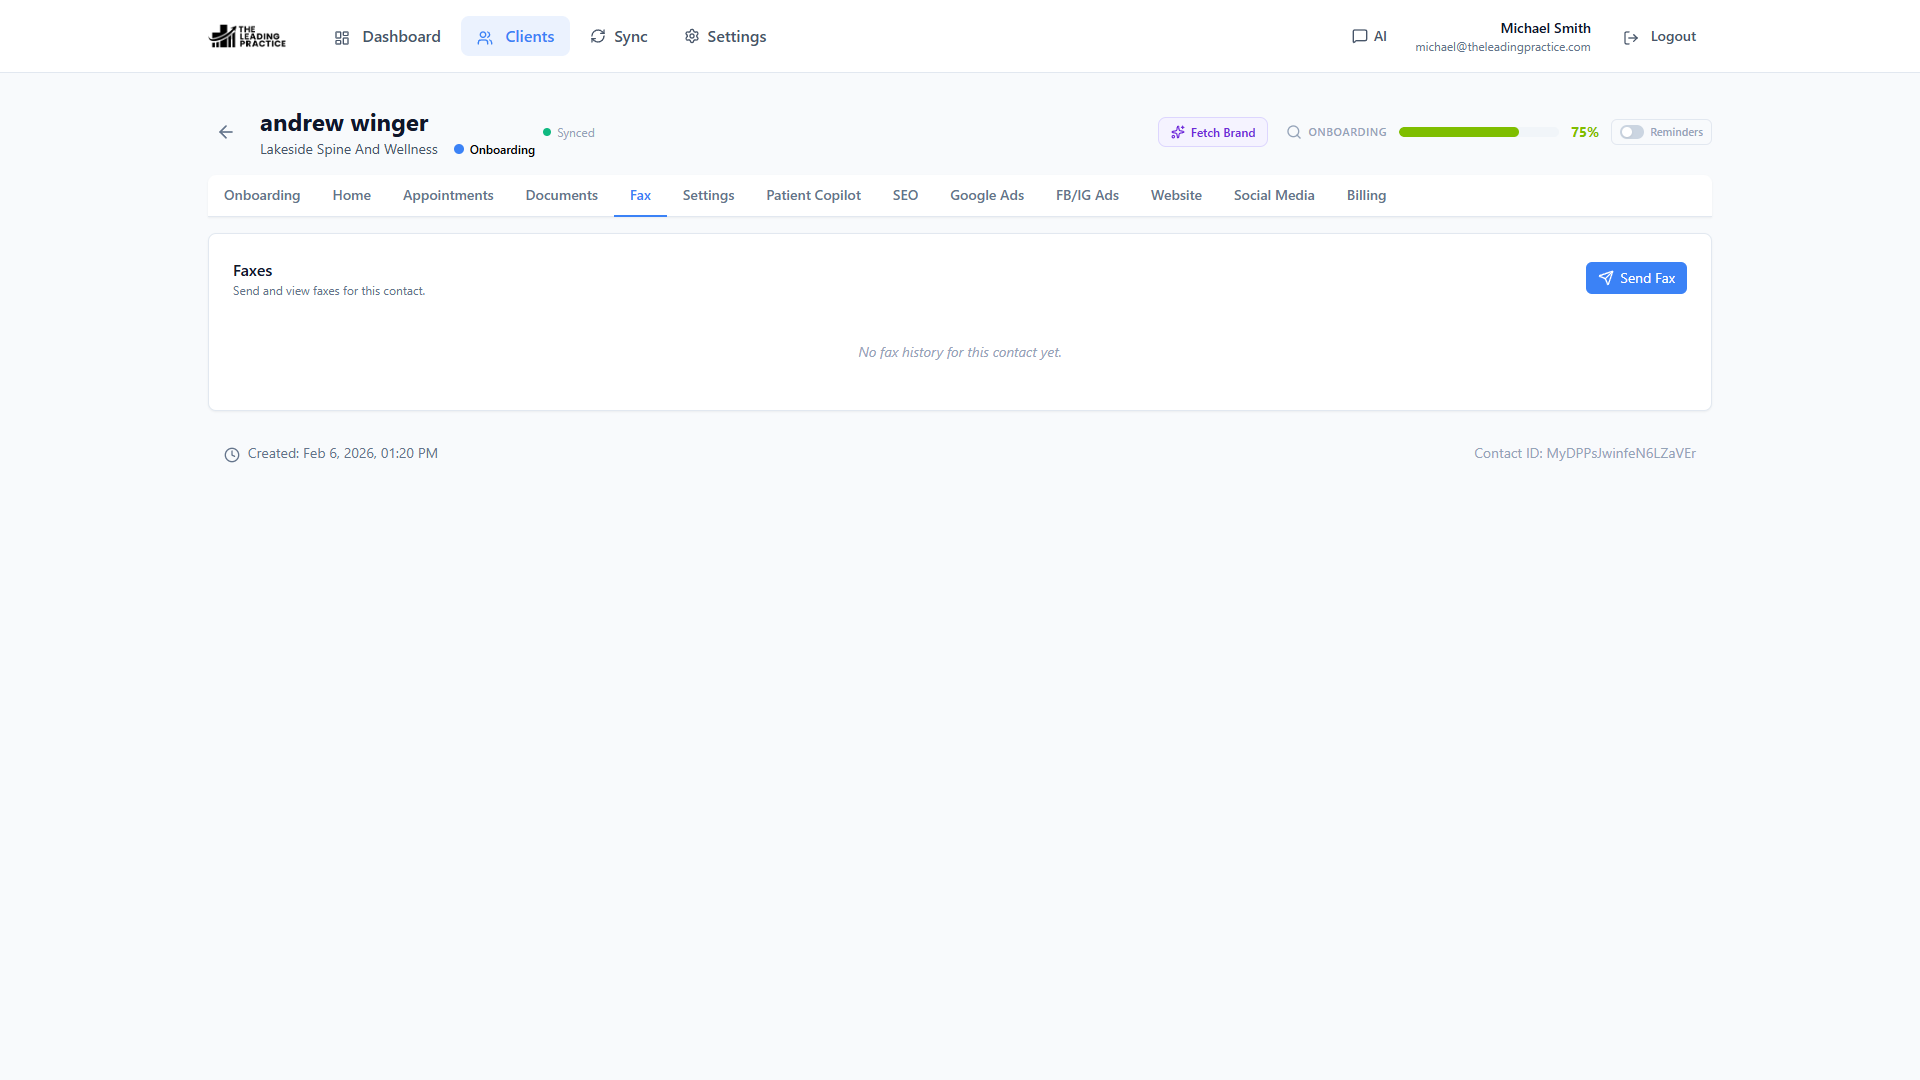The width and height of the screenshot is (1920, 1080).
Task: Click the andrew winger client name
Action: [x=344, y=123]
